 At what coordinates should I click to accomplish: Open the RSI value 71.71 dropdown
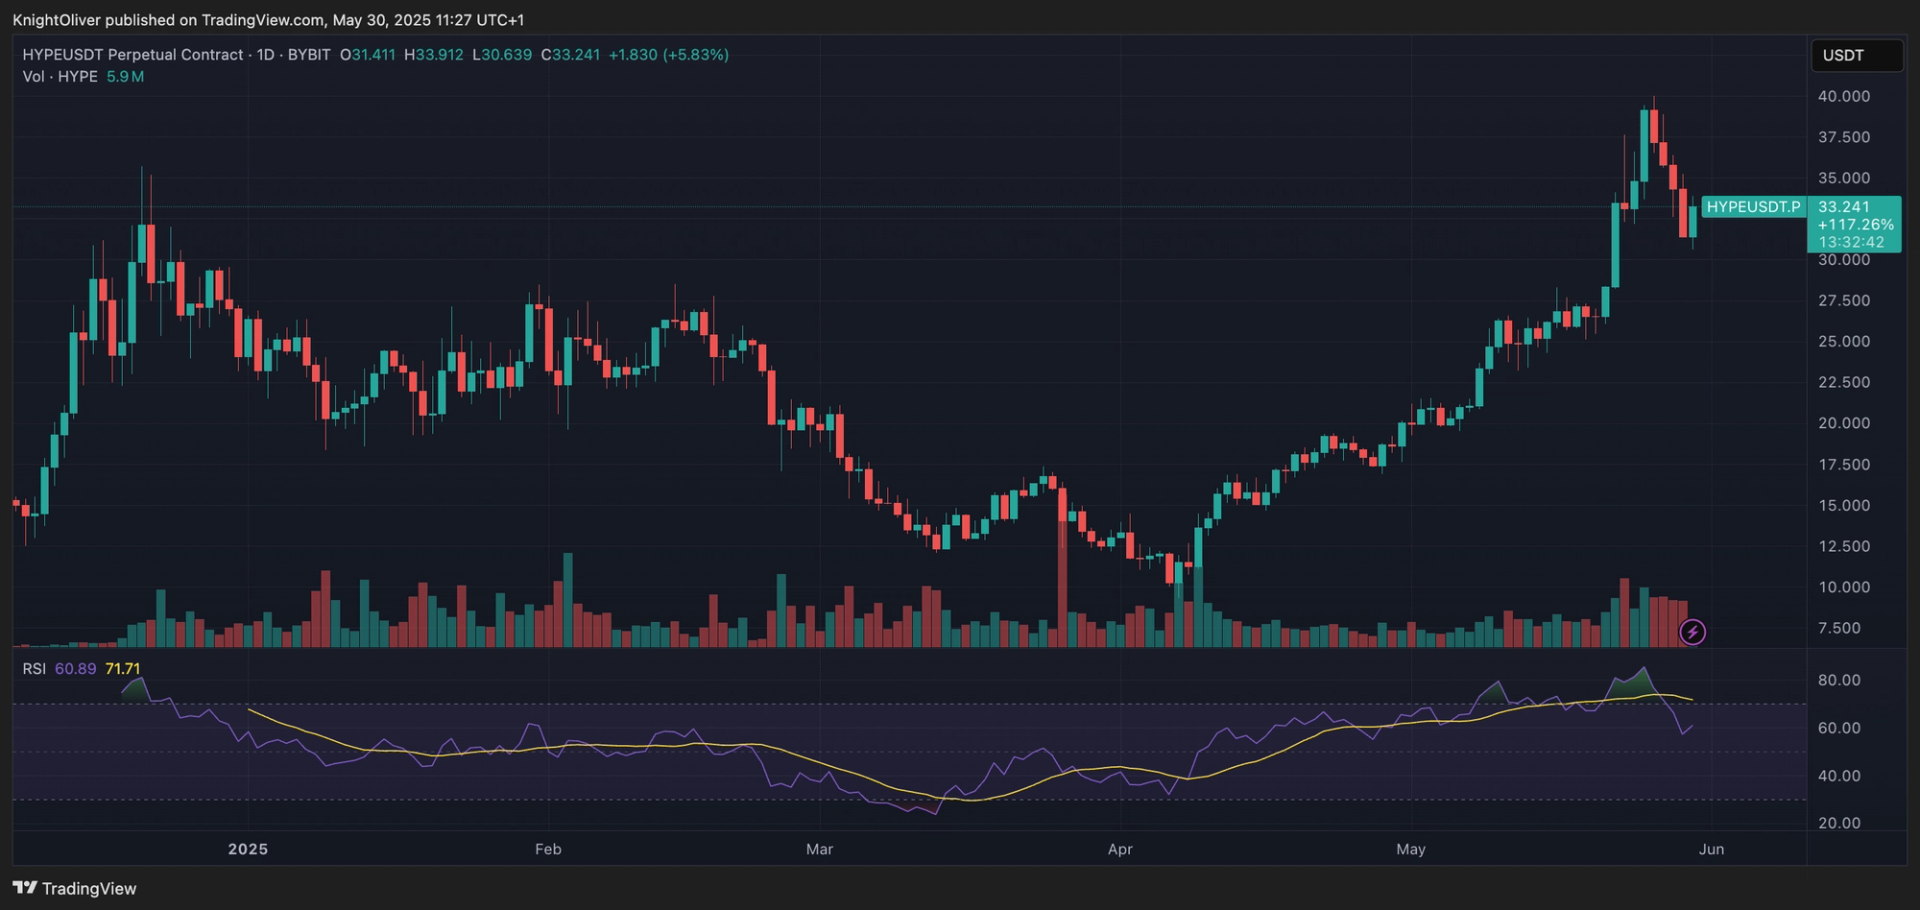pos(124,668)
